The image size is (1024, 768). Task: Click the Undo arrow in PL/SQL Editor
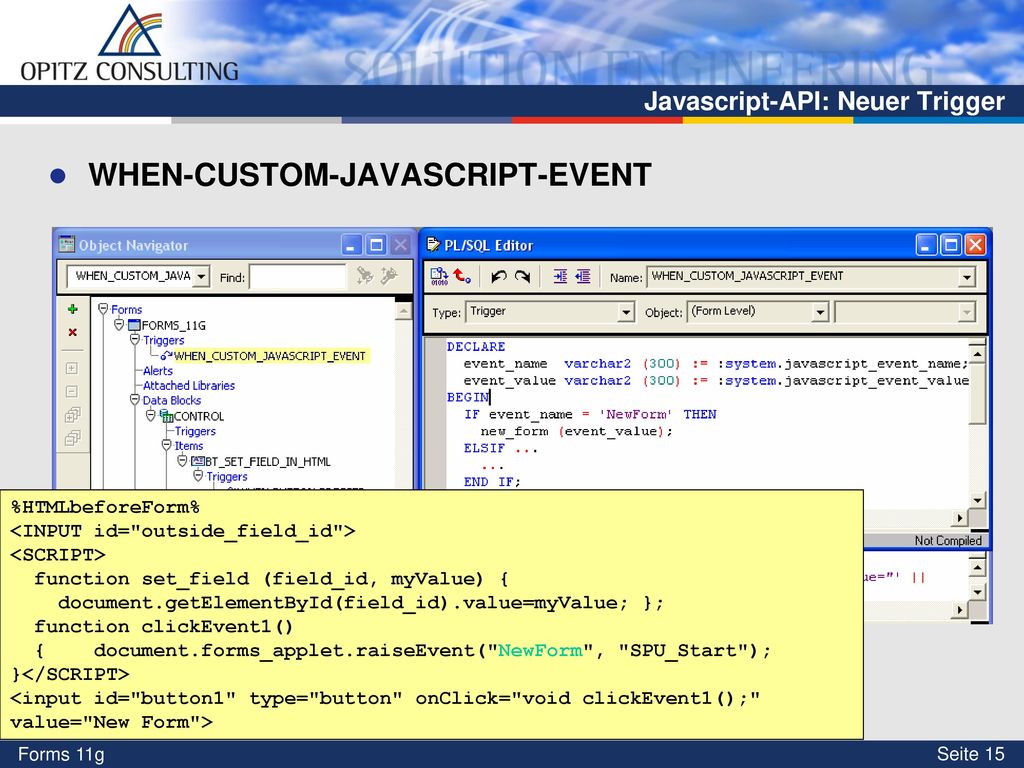click(x=499, y=277)
